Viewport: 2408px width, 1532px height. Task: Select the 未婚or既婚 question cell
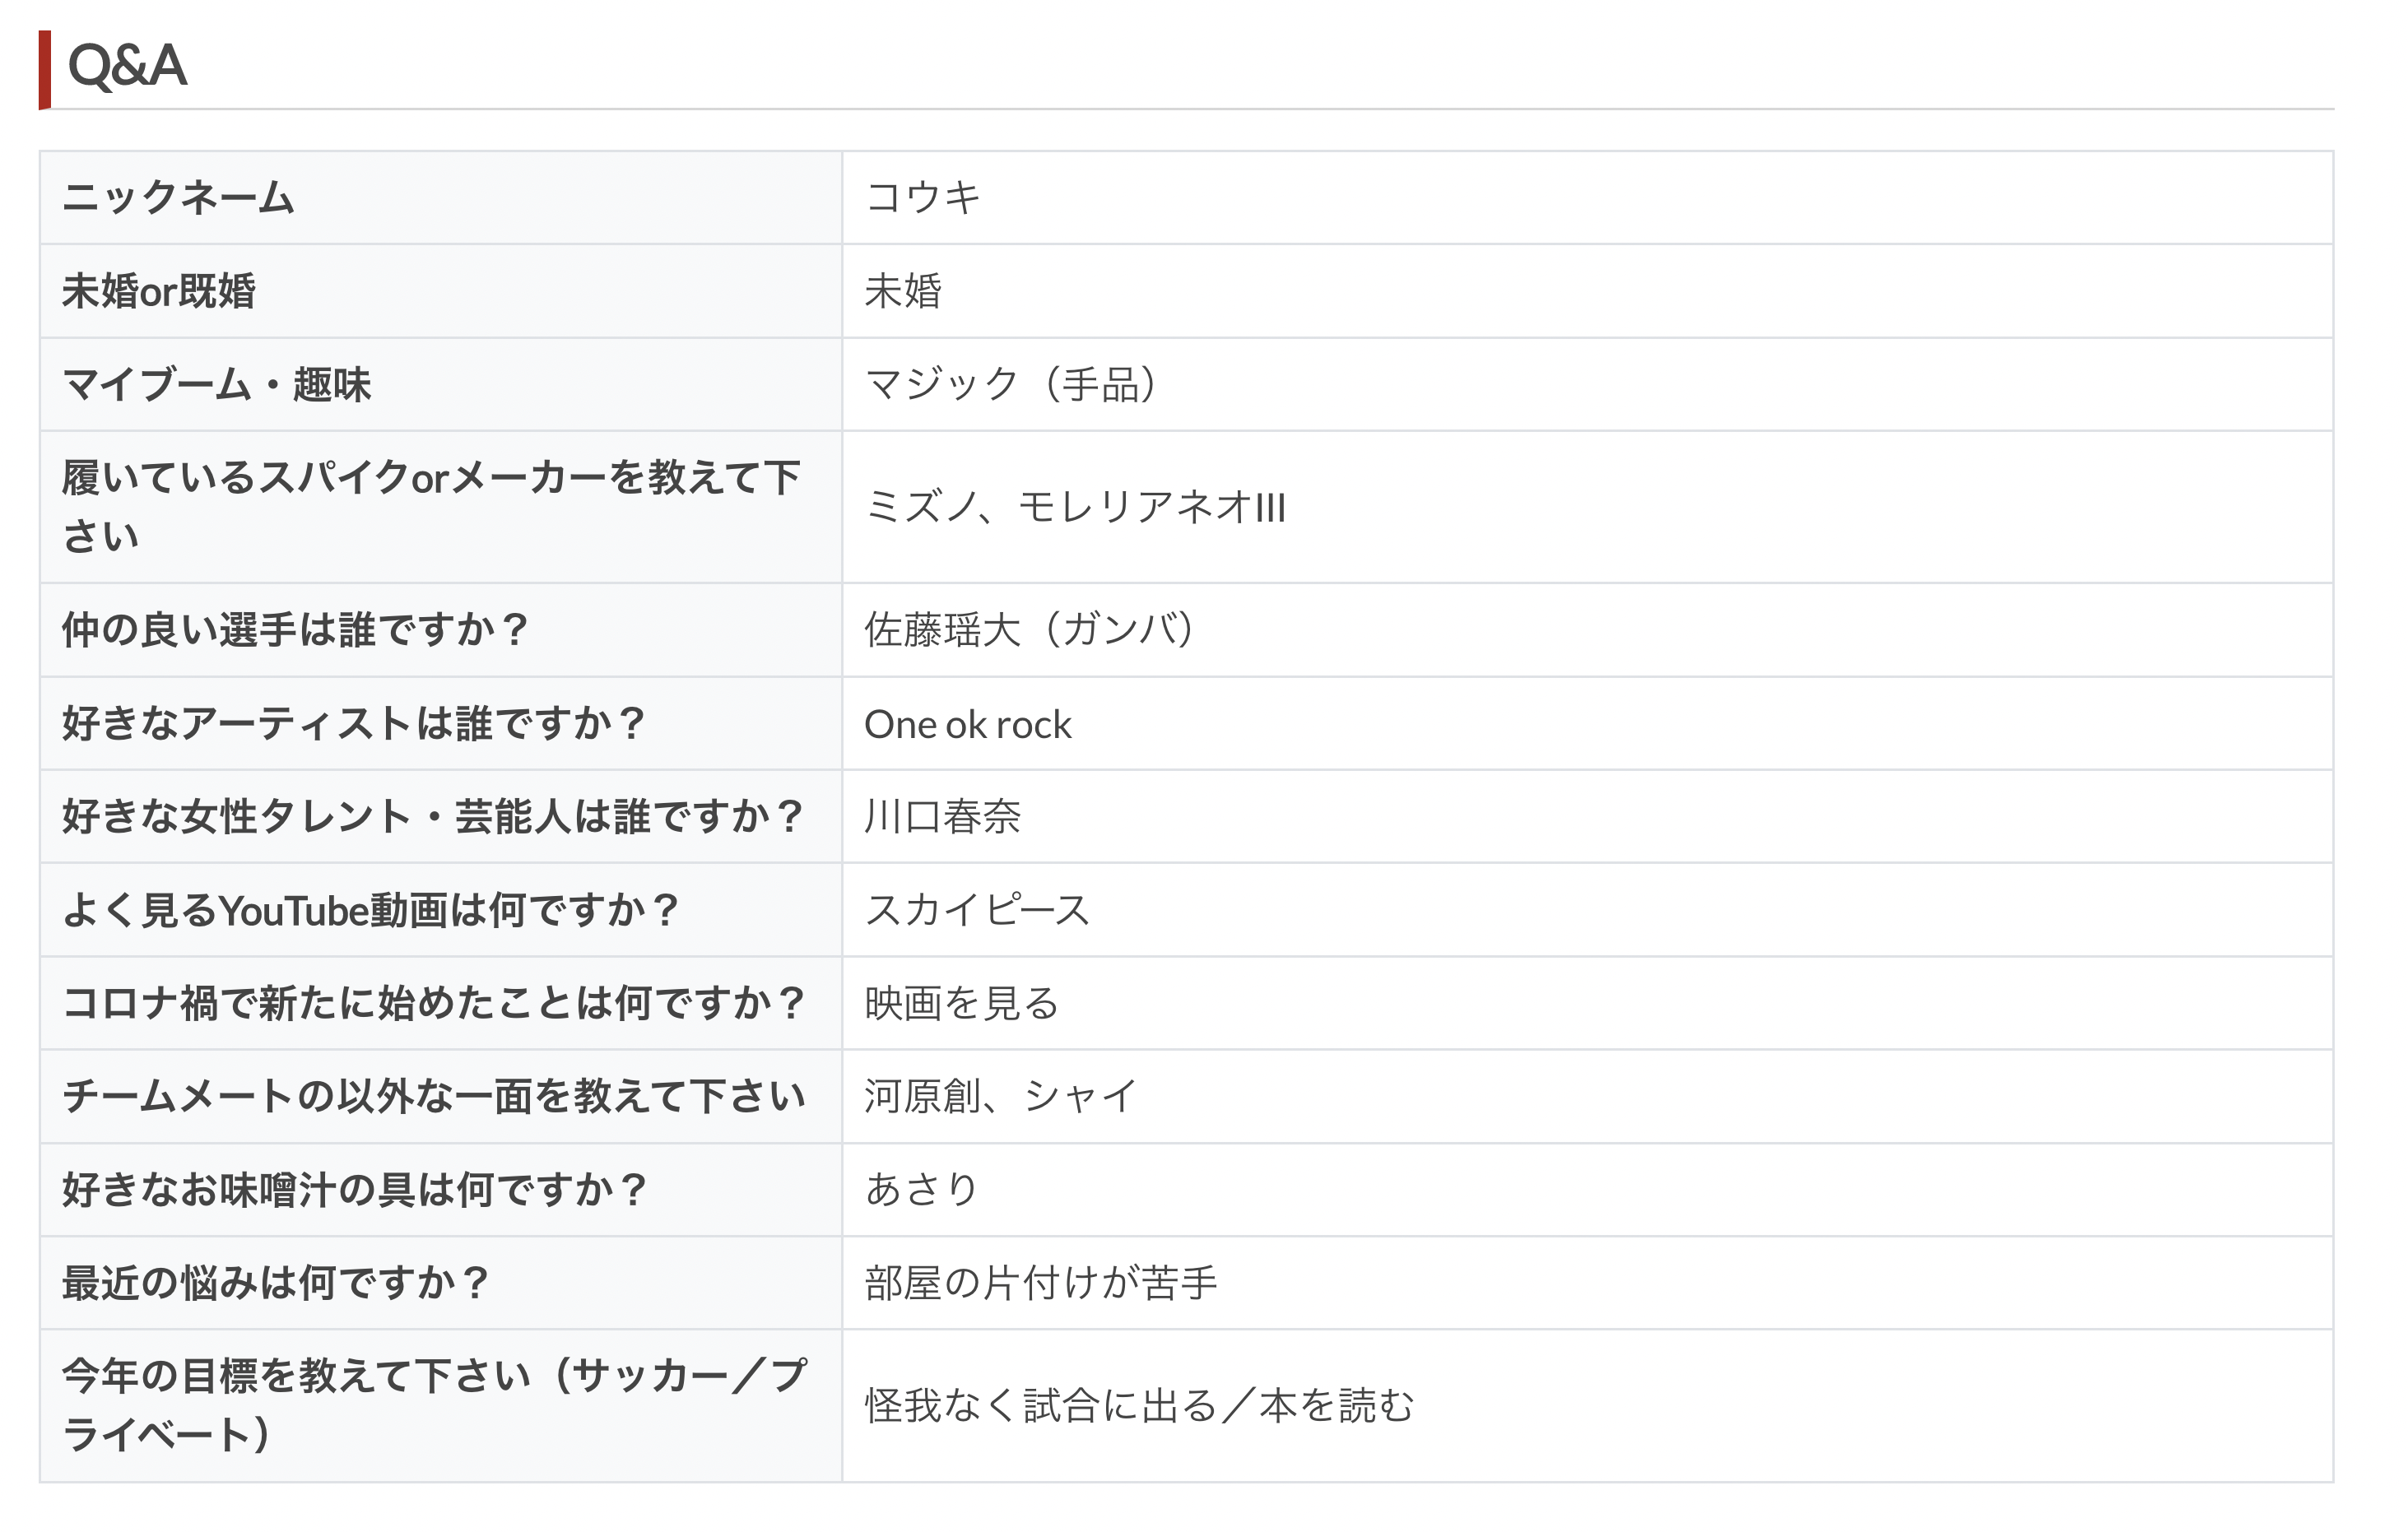441,291
